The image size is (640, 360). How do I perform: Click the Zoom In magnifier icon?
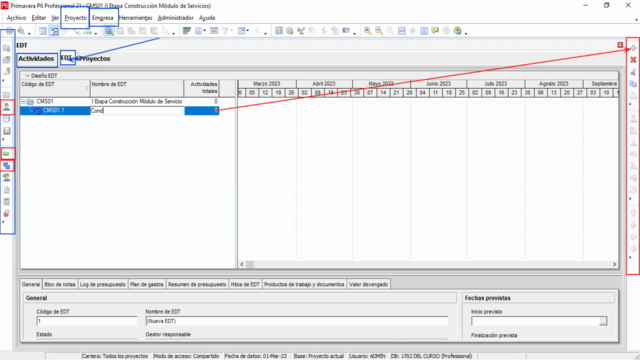[367, 31]
